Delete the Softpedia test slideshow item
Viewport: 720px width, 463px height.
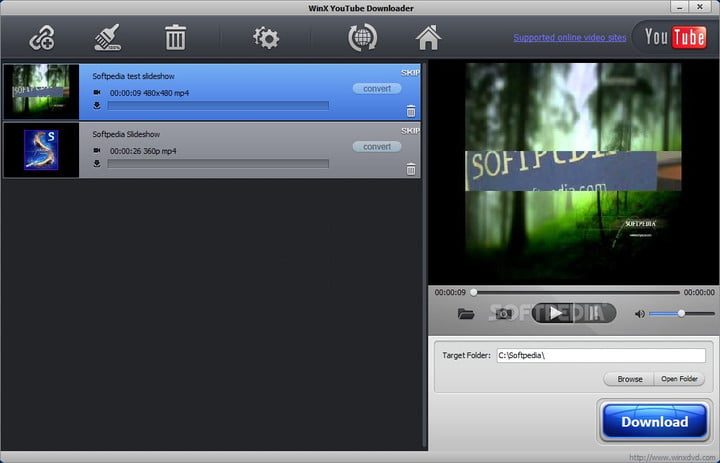tap(410, 112)
